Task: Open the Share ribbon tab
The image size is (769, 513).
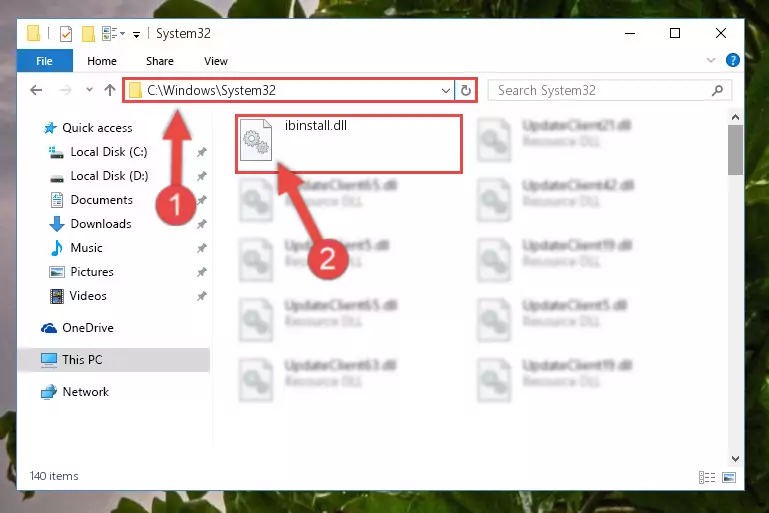Action: [160, 61]
